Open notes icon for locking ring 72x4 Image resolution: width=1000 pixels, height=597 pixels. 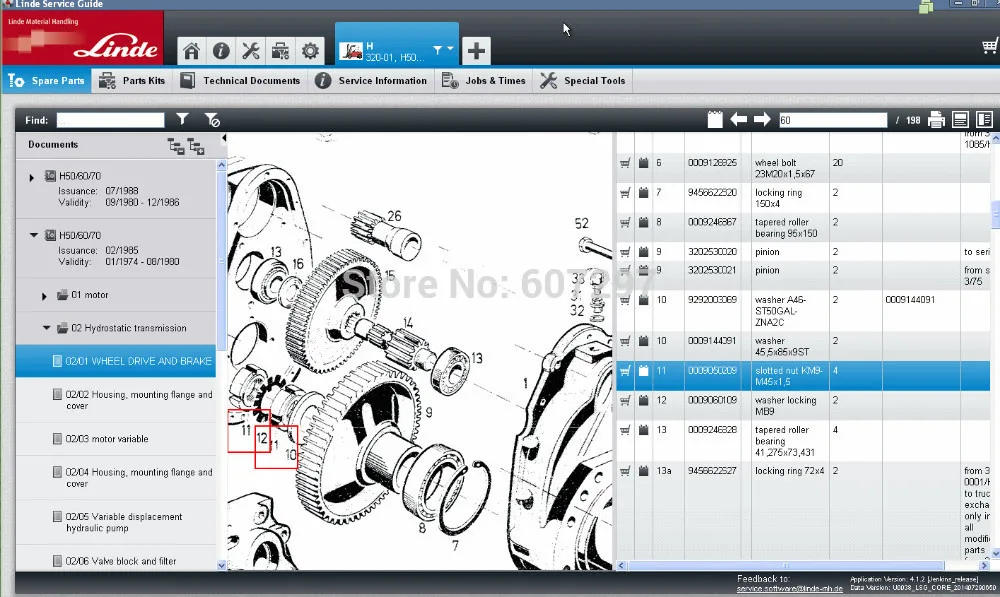pyautogui.click(x=643, y=471)
